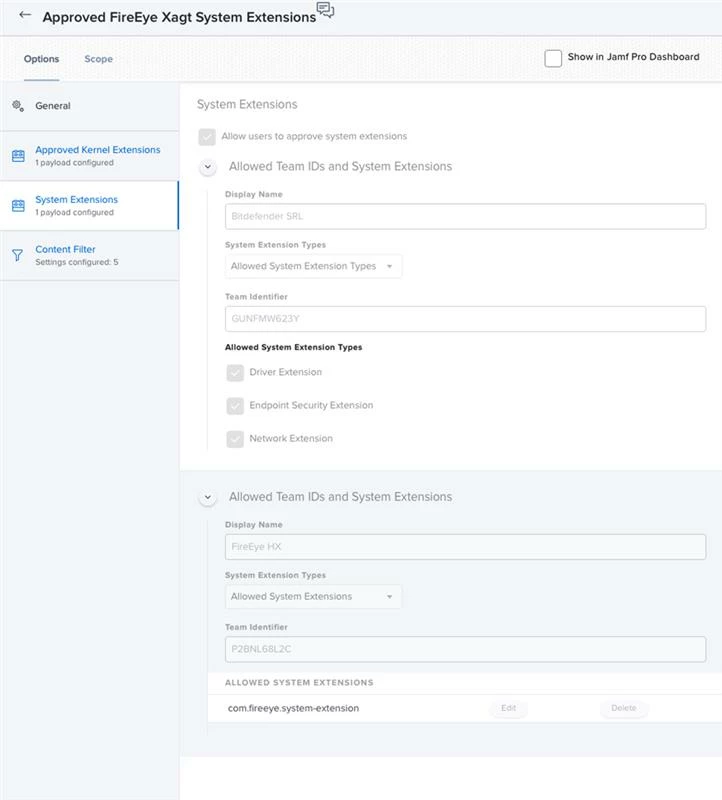Click the Approved Kernel Extensions payload icon
This screenshot has width=722, height=800.
(18, 156)
